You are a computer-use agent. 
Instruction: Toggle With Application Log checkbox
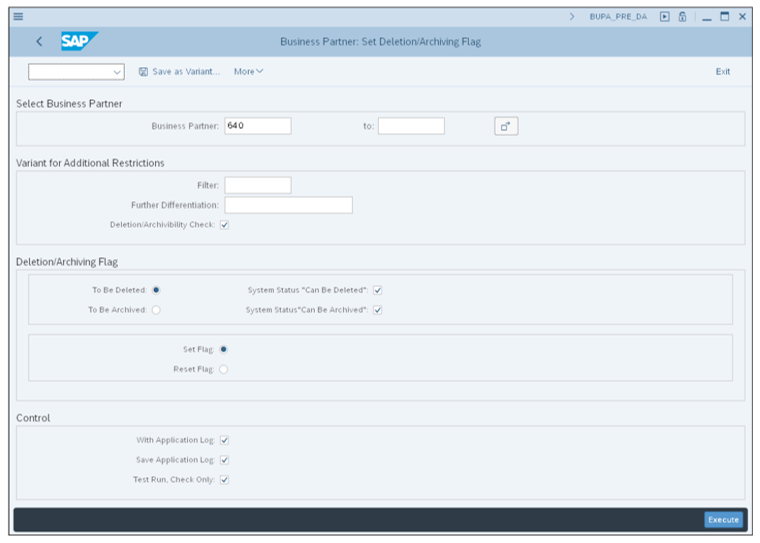tap(224, 440)
